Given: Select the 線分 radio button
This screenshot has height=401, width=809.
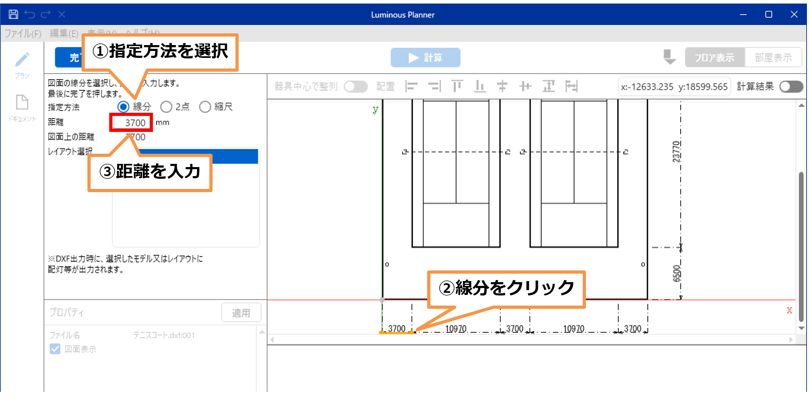Looking at the screenshot, I should click(x=124, y=107).
